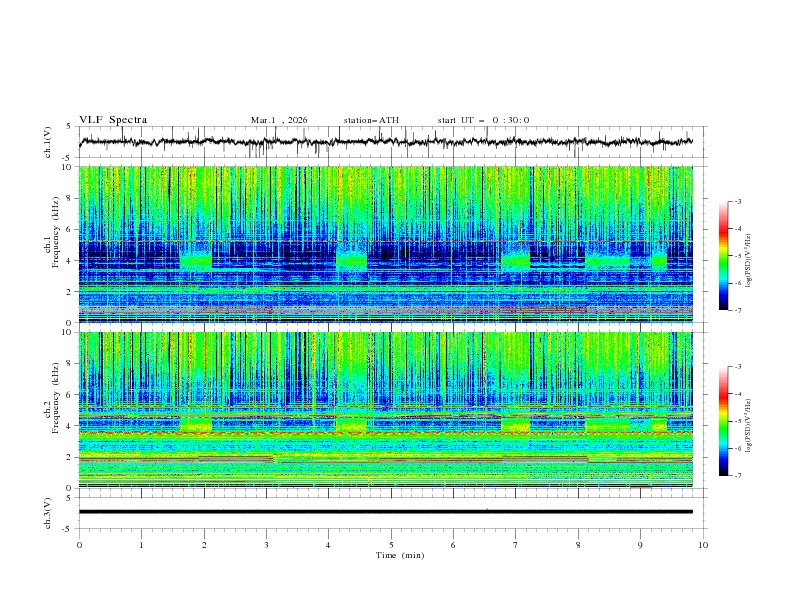Screen dimensions: 792x612
Task: Click inside the ch.2 spectrogram panel
Action: pyautogui.click(x=386, y=410)
